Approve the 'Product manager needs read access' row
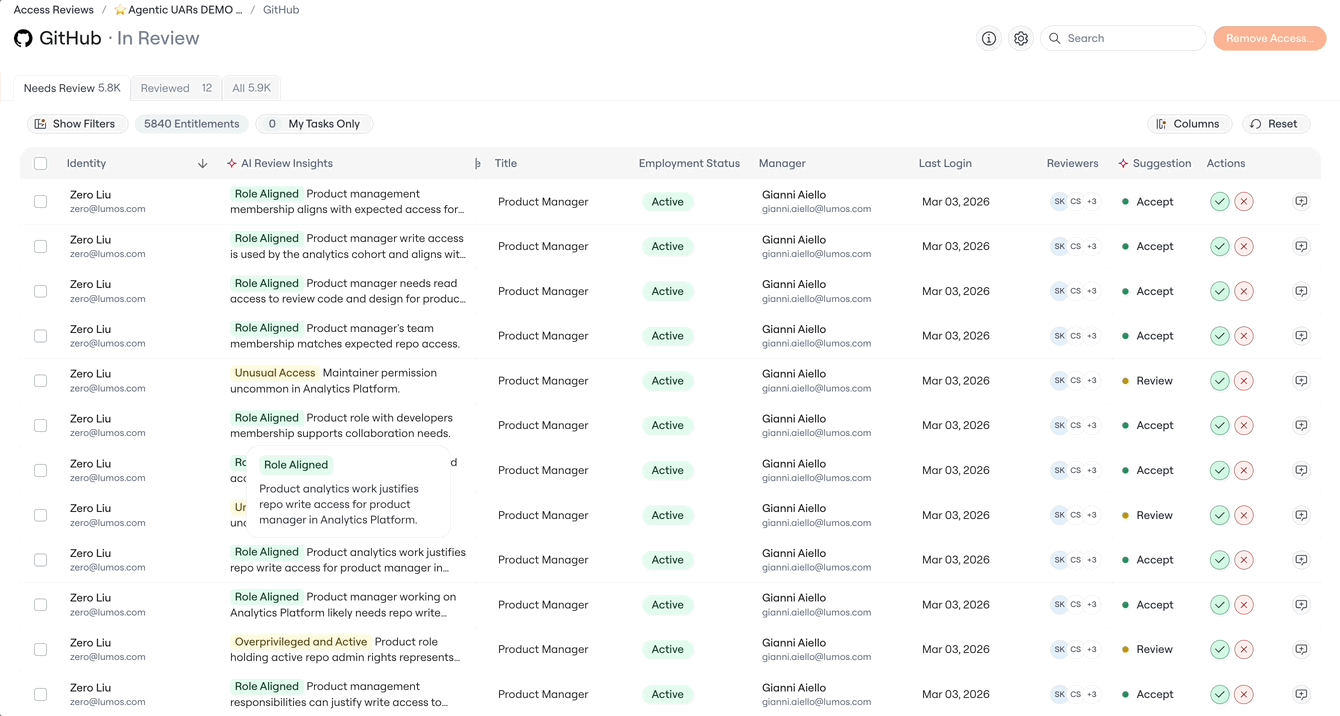1340x716 pixels. click(x=1220, y=291)
